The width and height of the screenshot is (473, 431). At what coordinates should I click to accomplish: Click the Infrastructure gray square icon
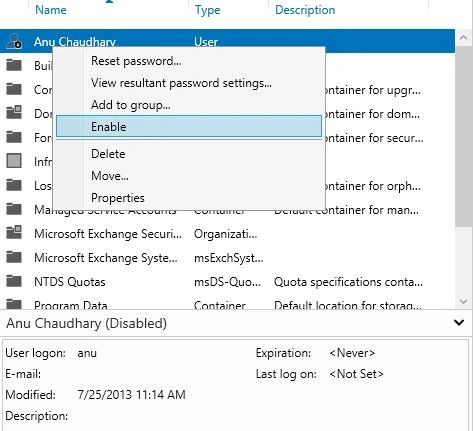[x=14, y=161]
